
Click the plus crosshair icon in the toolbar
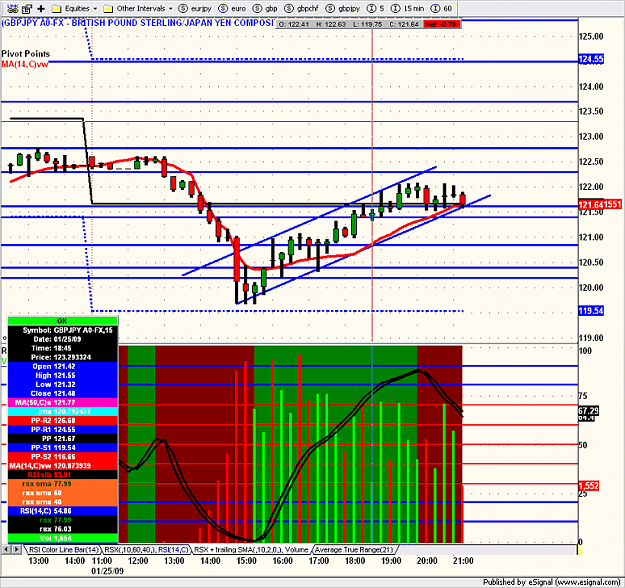(x=41, y=8)
